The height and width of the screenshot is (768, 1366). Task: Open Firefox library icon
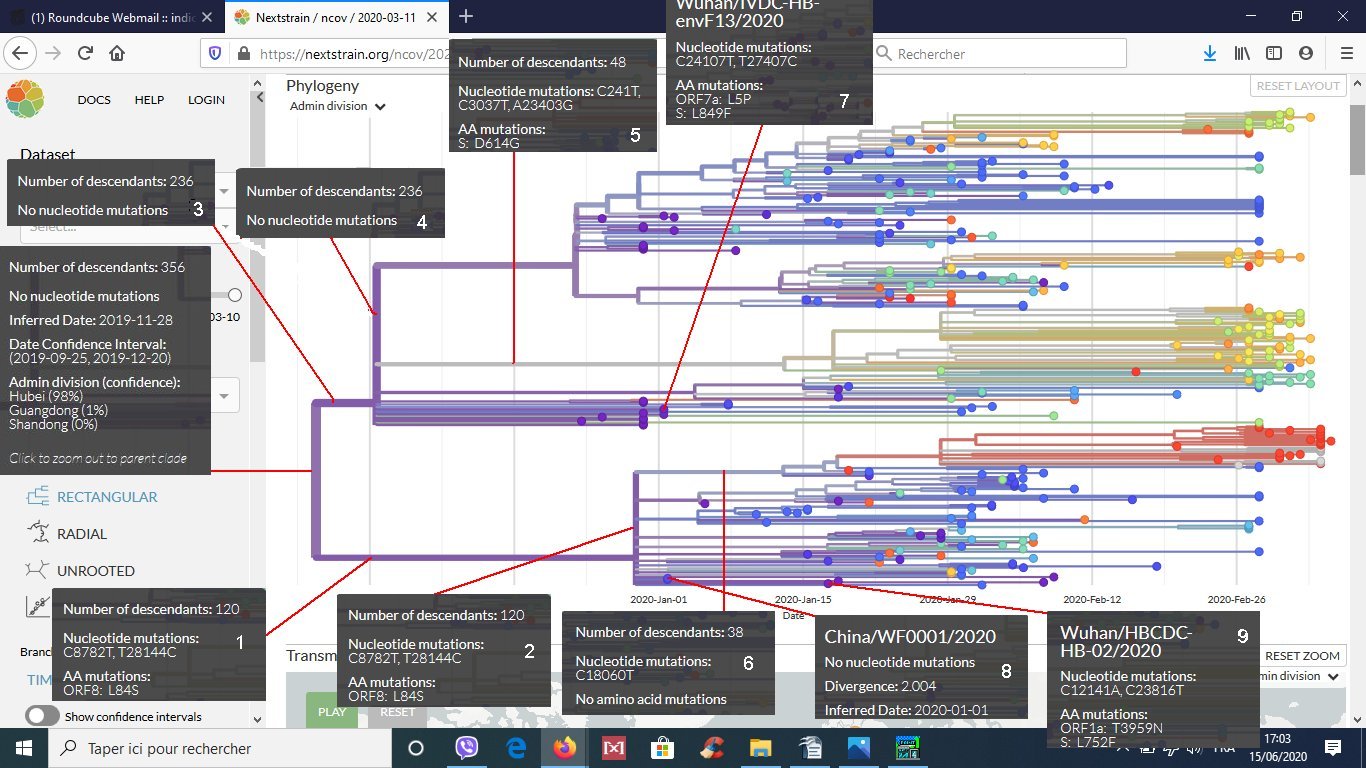1241,54
